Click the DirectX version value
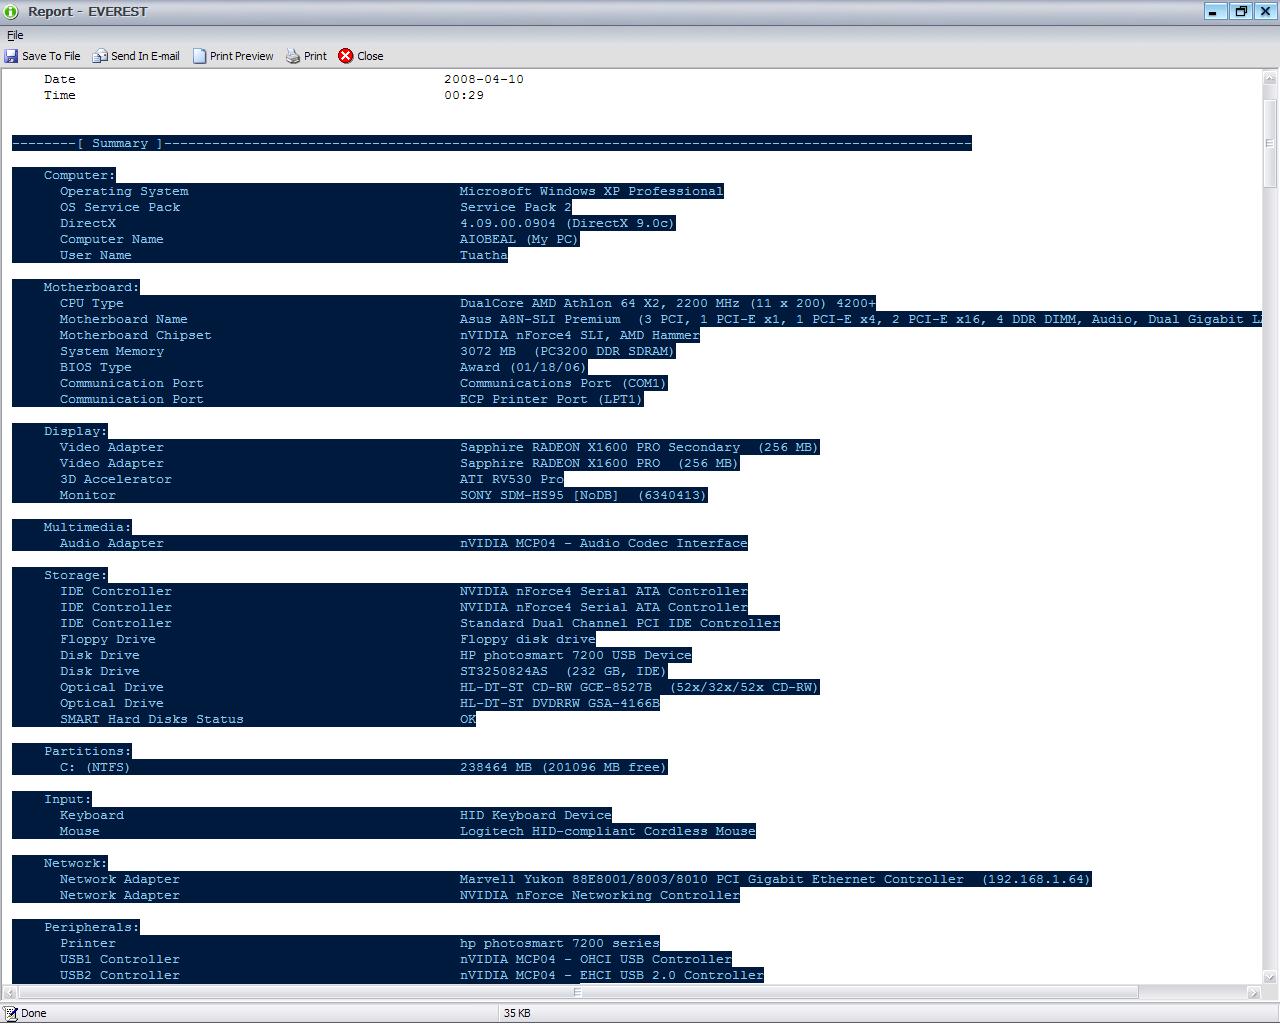 (x=567, y=223)
